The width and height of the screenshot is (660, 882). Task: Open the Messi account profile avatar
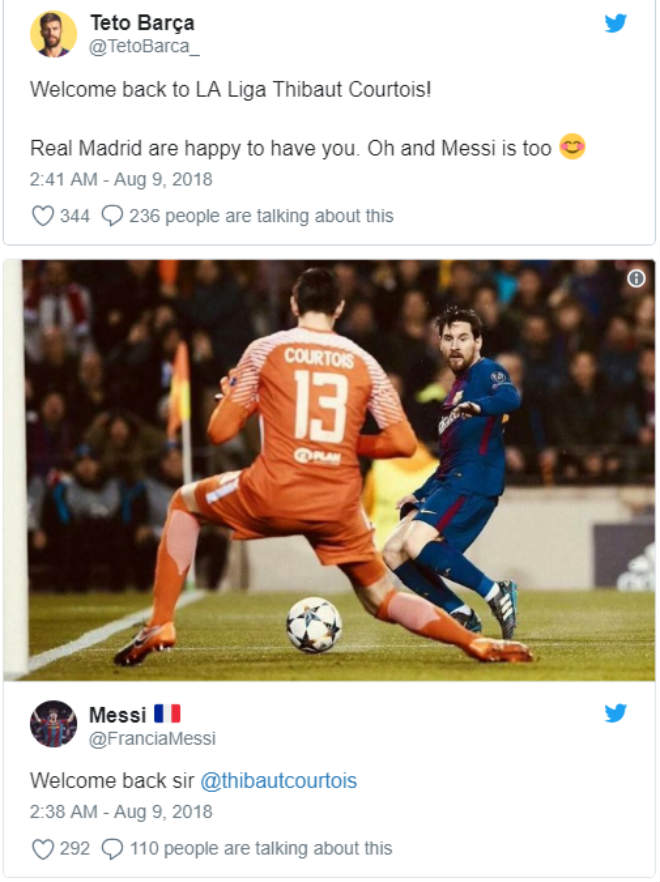coord(53,723)
